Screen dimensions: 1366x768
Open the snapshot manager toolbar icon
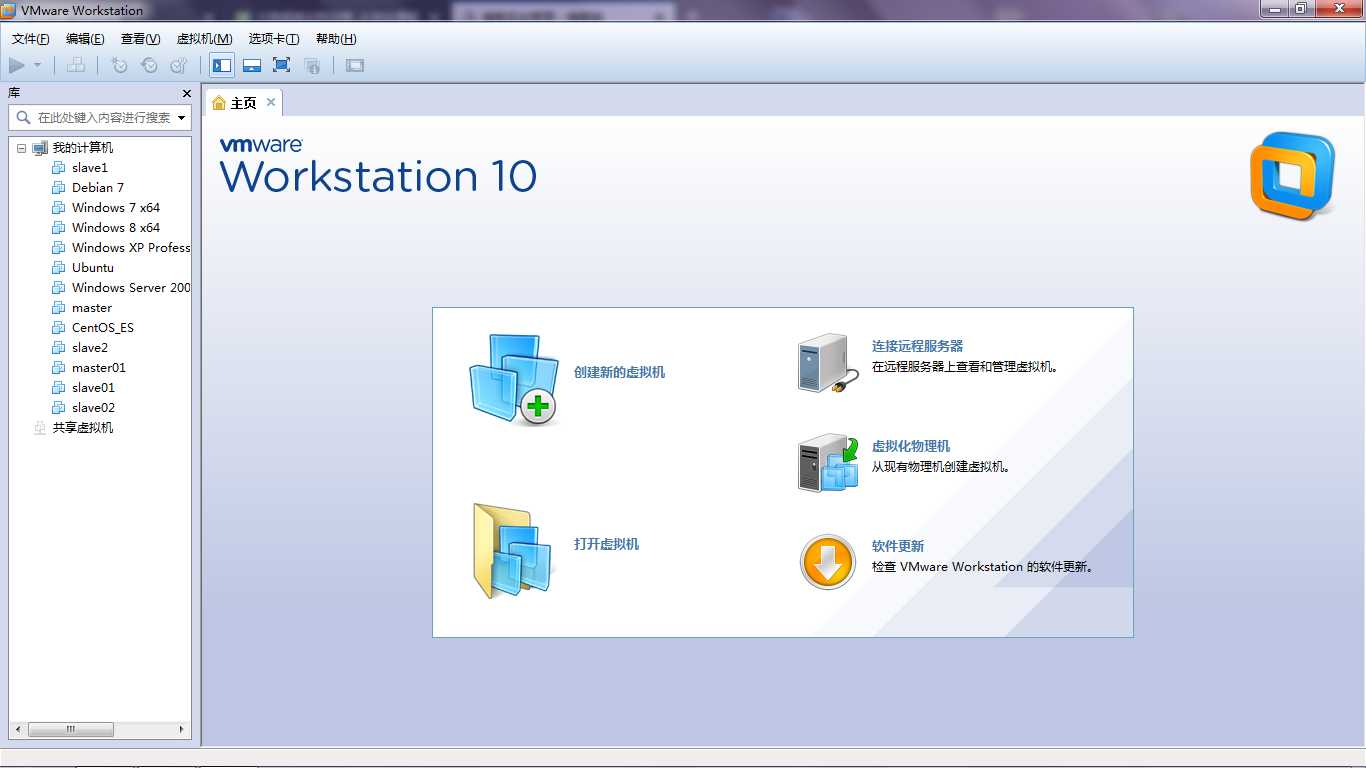179,65
